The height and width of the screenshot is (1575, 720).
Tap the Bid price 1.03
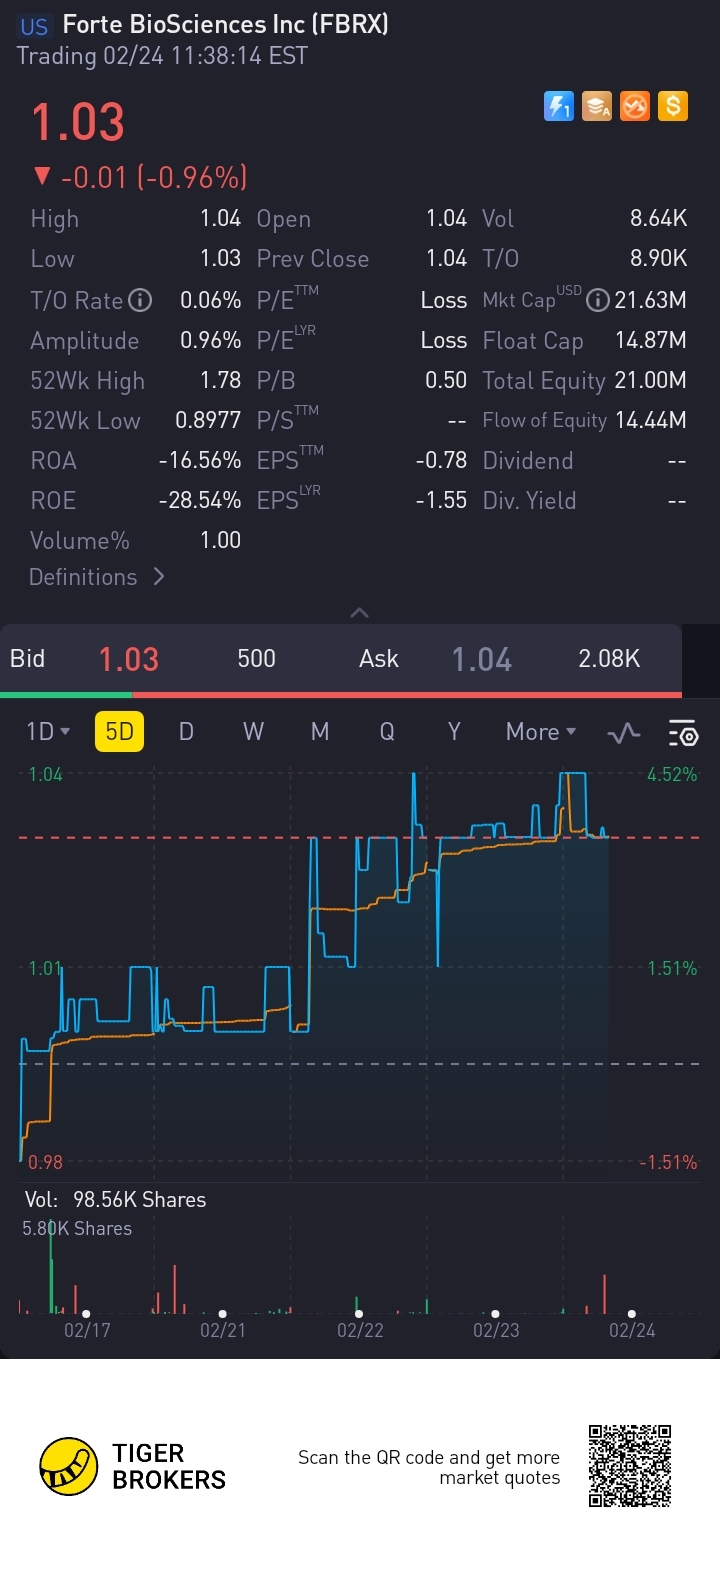pos(128,659)
